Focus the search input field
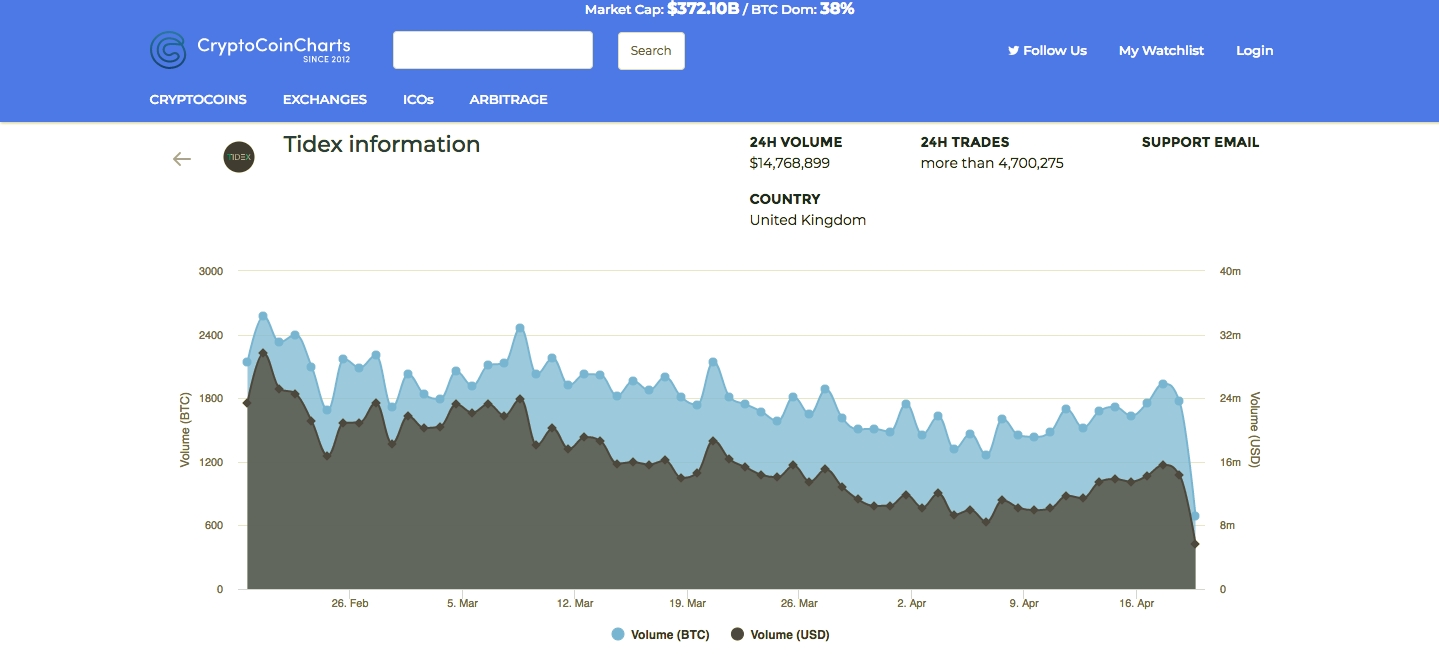This screenshot has height=659, width=1439. [x=493, y=50]
